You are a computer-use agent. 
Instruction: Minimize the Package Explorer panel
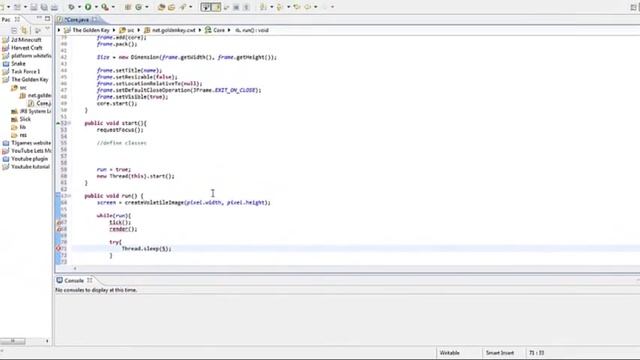(x=39, y=18)
